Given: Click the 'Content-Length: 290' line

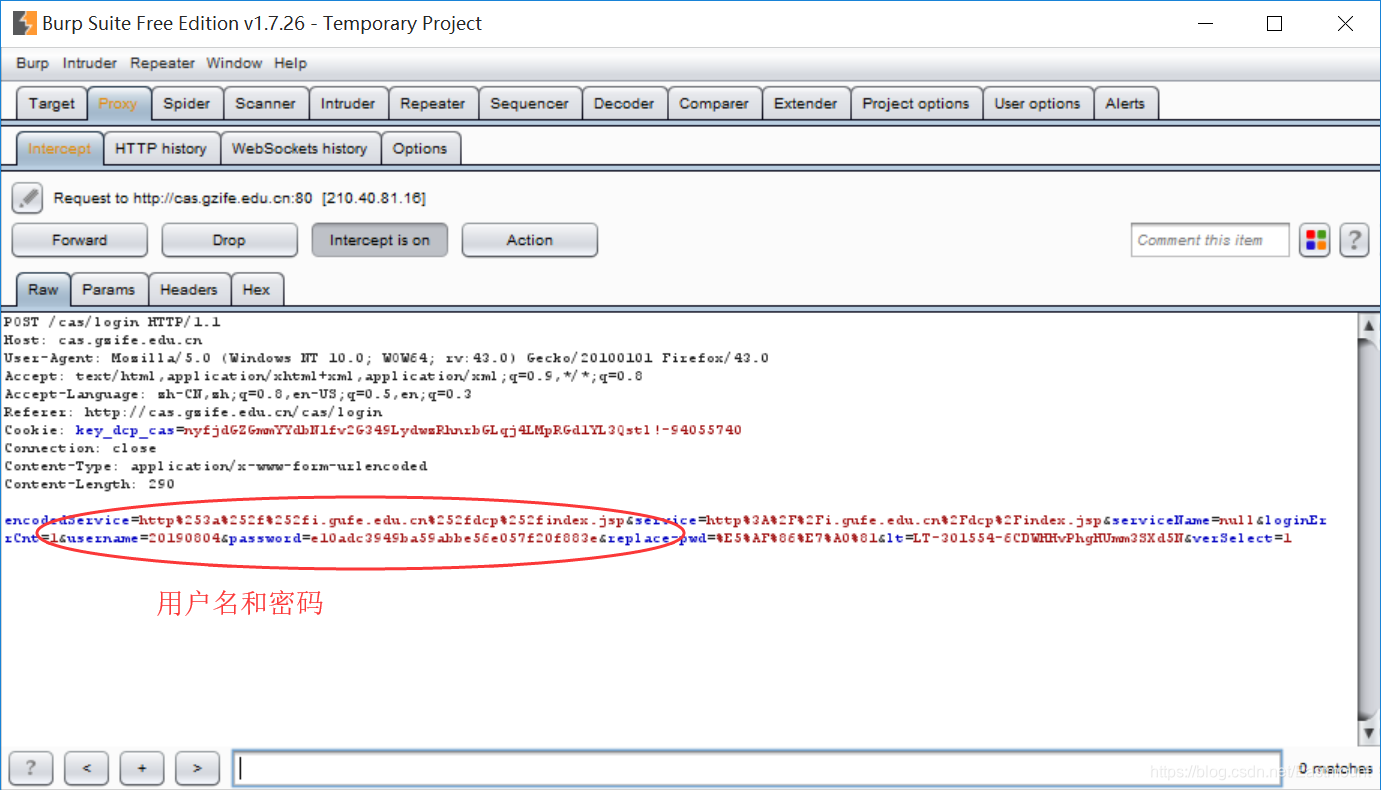Looking at the screenshot, I should [90, 484].
